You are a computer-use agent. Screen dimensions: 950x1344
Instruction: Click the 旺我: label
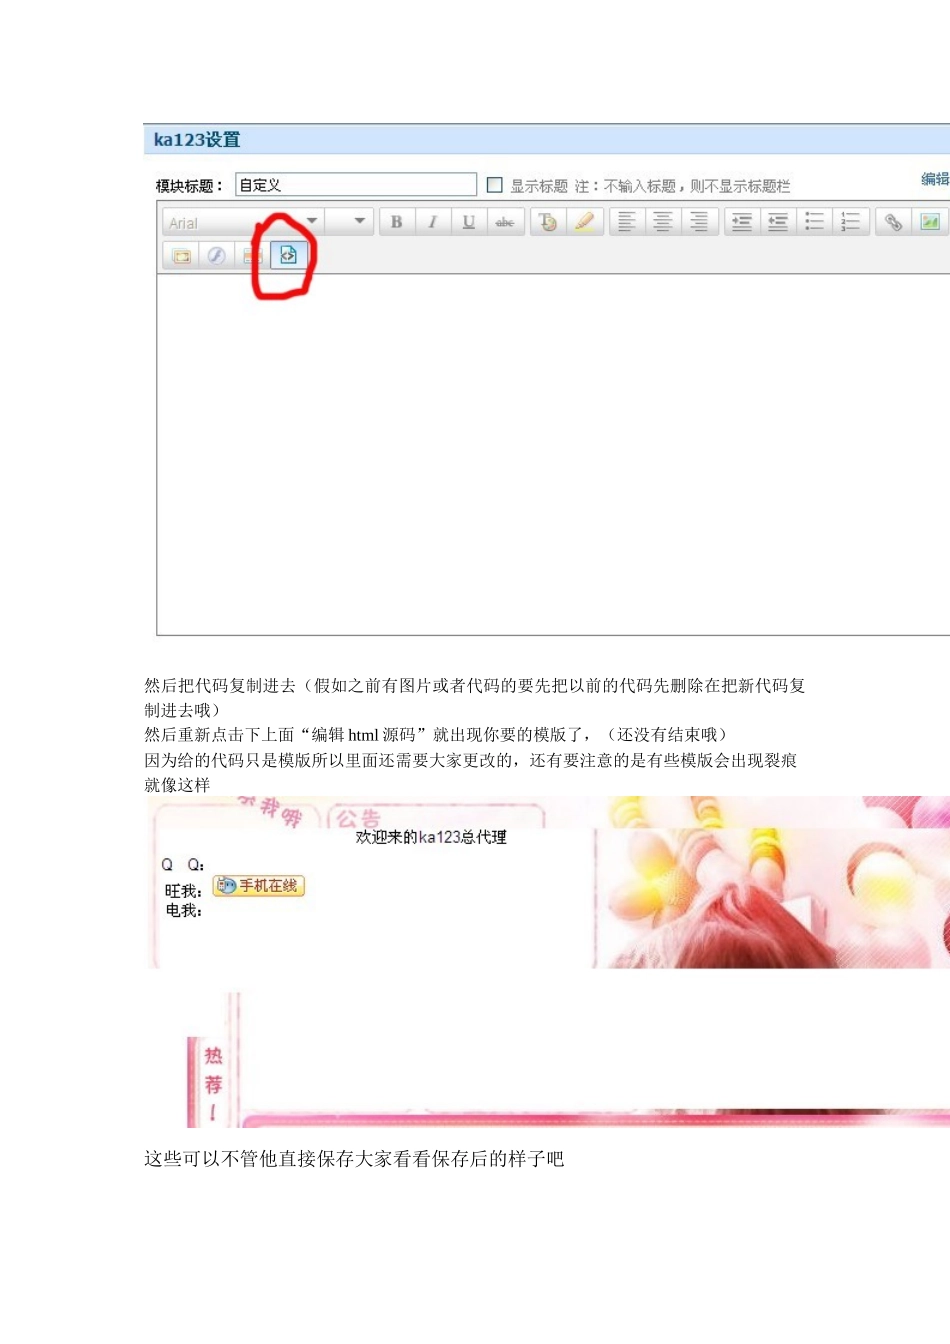184,890
